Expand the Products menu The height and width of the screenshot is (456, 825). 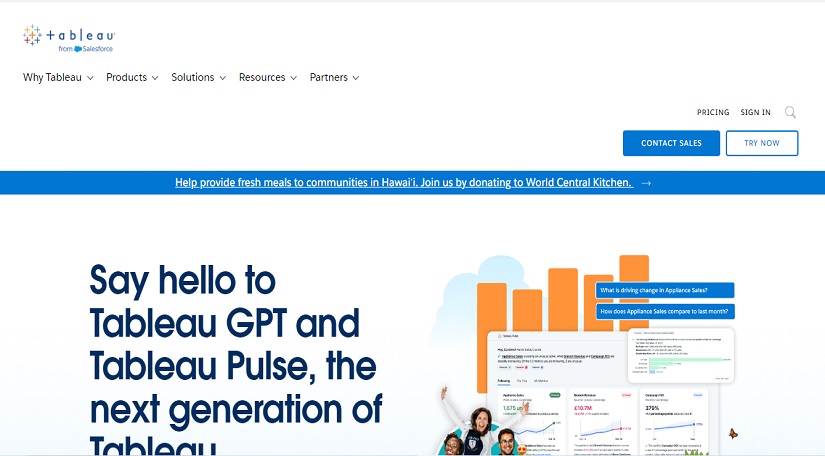tap(132, 77)
